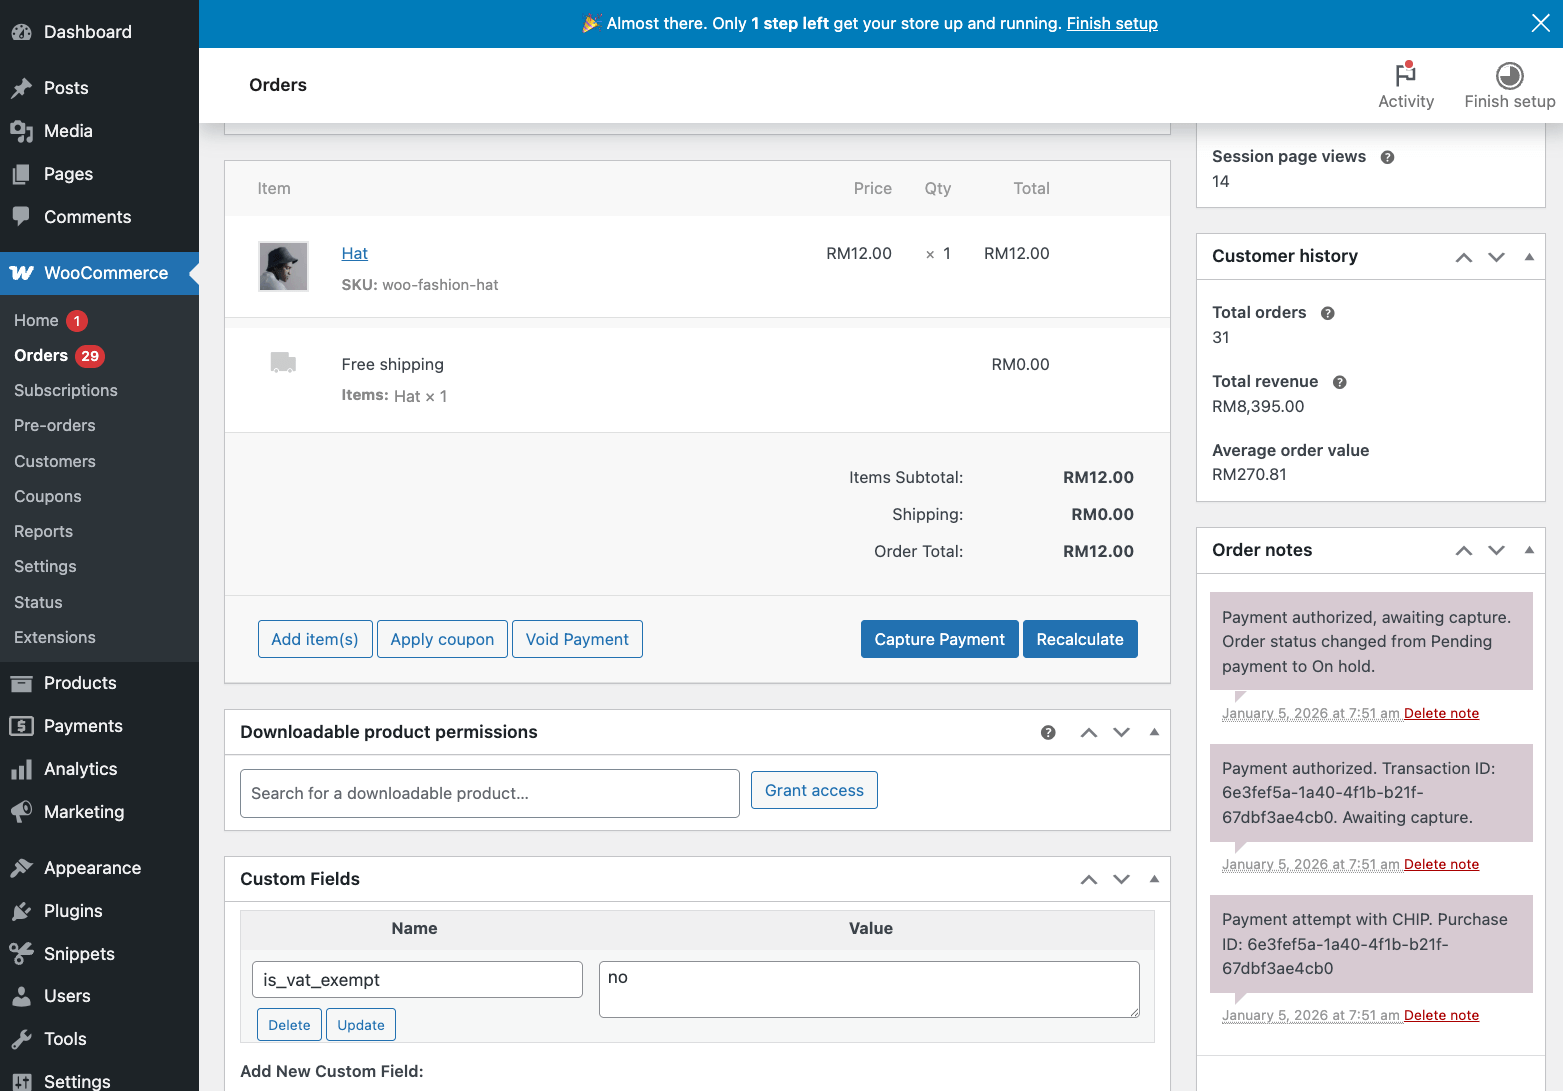
Task: Open the Subscriptions submenu item
Action: click(x=66, y=390)
